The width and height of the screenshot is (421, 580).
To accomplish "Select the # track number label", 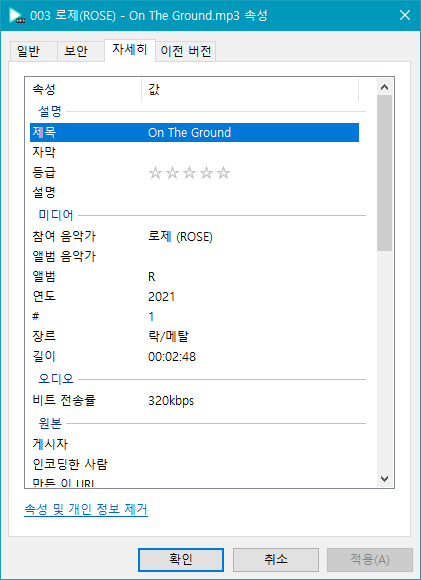I will pyautogui.click(x=36, y=317).
